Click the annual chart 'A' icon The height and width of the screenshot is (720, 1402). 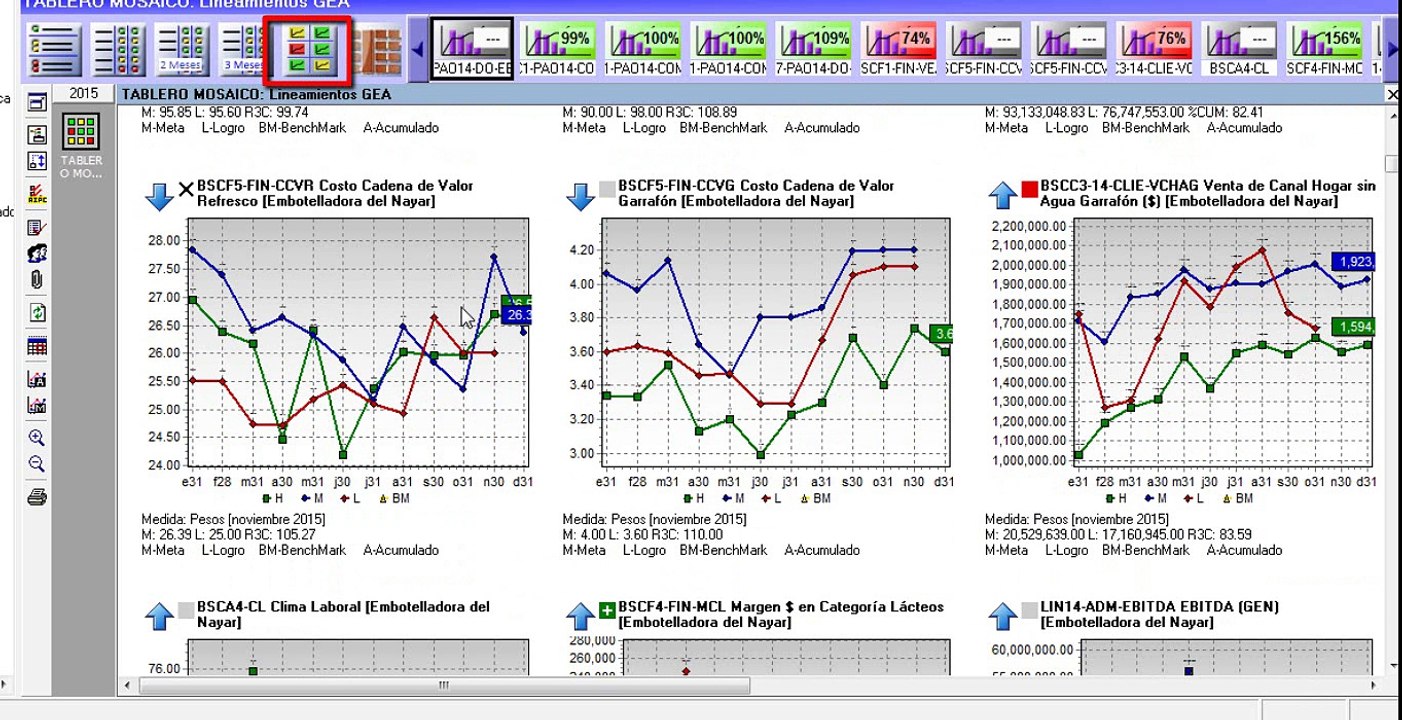37,379
